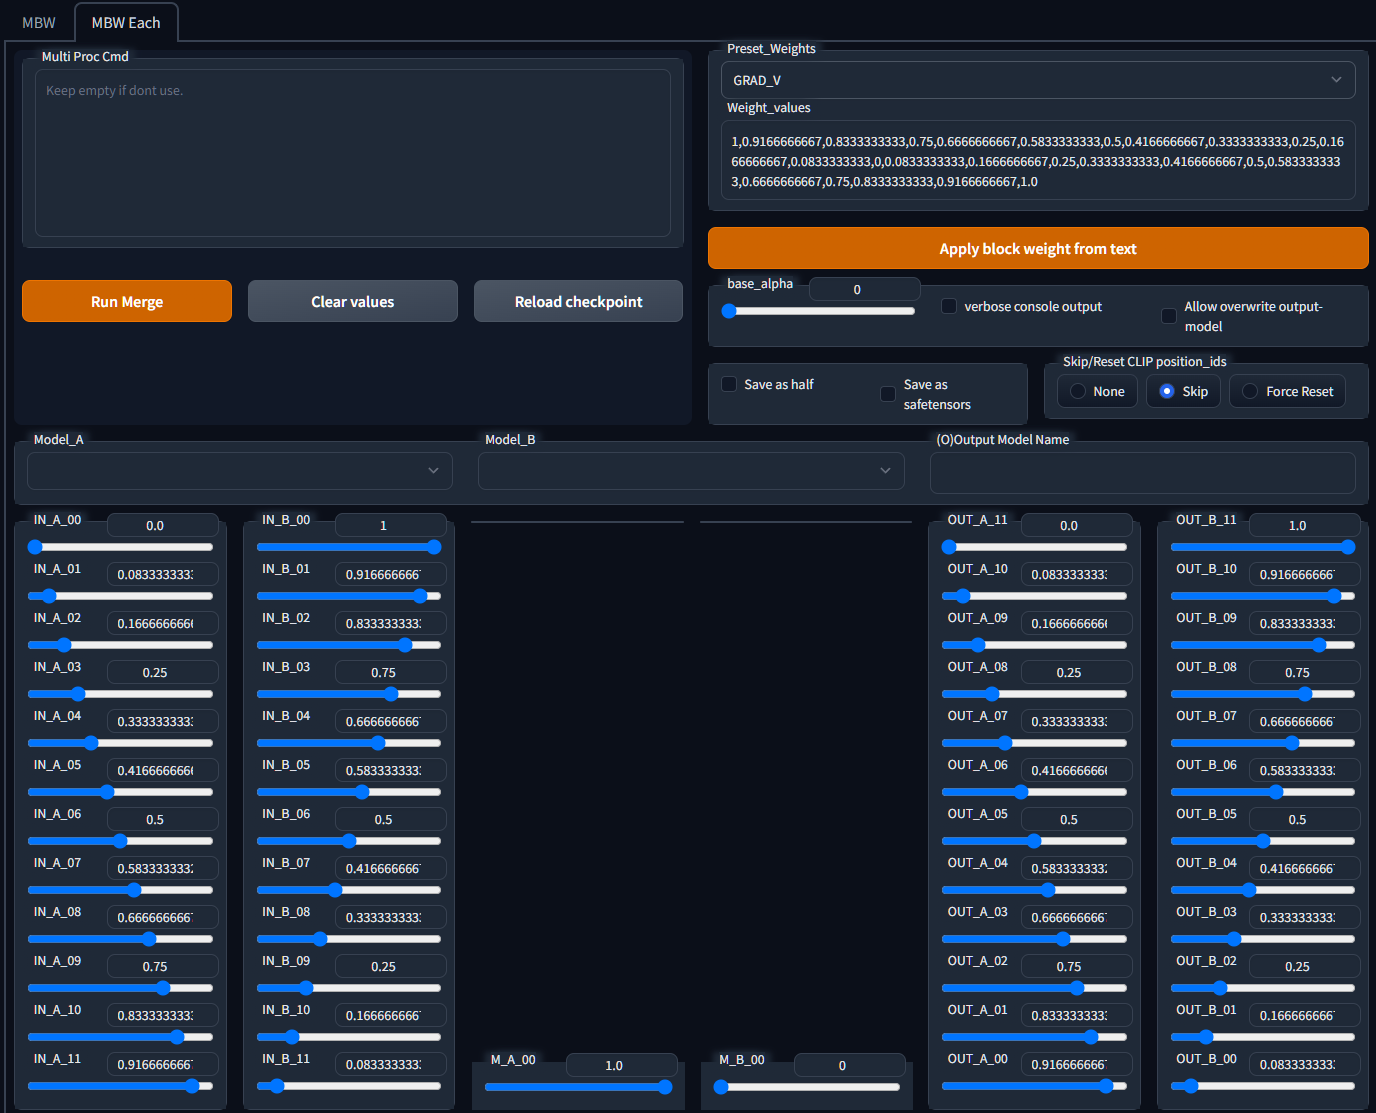The image size is (1376, 1113).
Task: Click the base_alpha slider handle
Action: tap(729, 311)
